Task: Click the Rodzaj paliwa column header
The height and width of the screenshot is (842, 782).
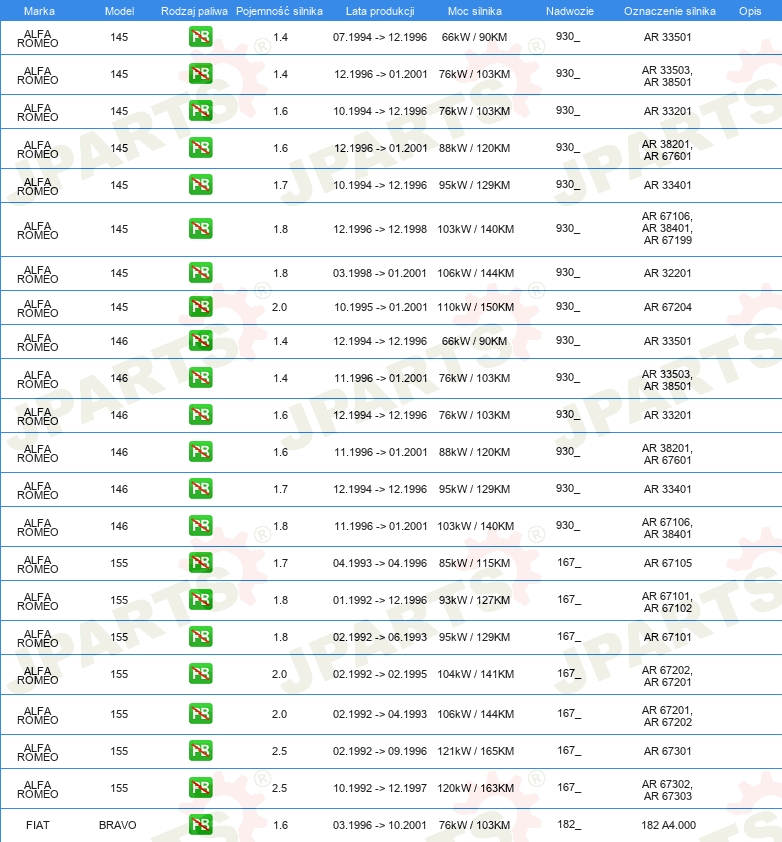Action: tap(194, 11)
